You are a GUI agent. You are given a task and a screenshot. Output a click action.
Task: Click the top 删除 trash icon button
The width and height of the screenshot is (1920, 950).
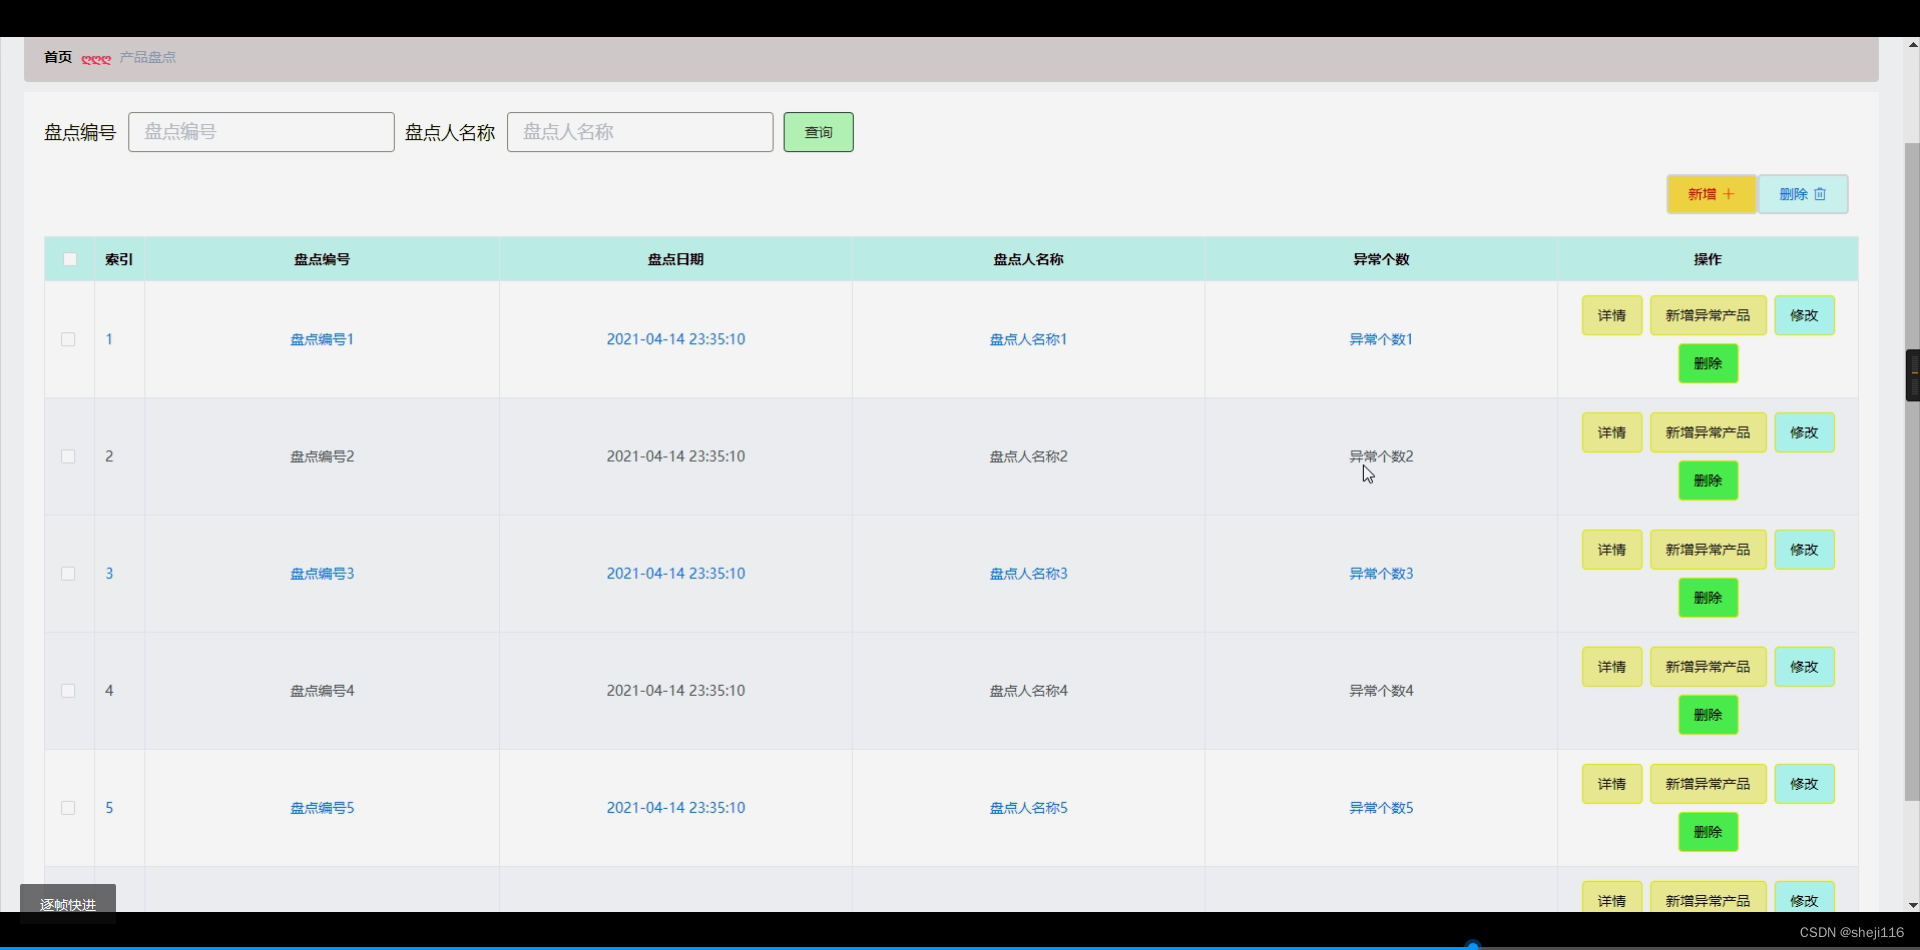click(x=1803, y=194)
